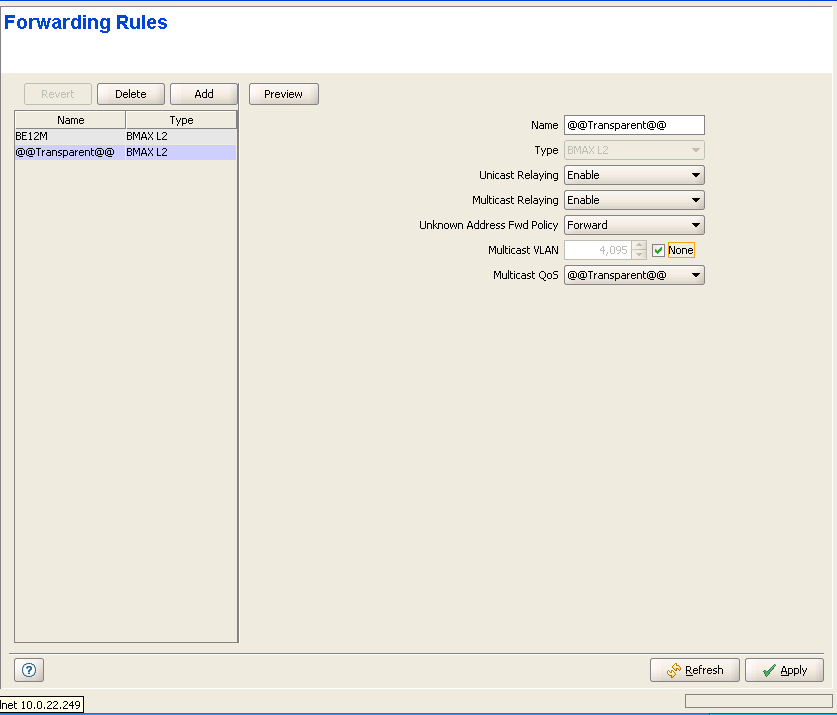The height and width of the screenshot is (715, 837).
Task: Sort the list by Type column header
Action: click(181, 120)
